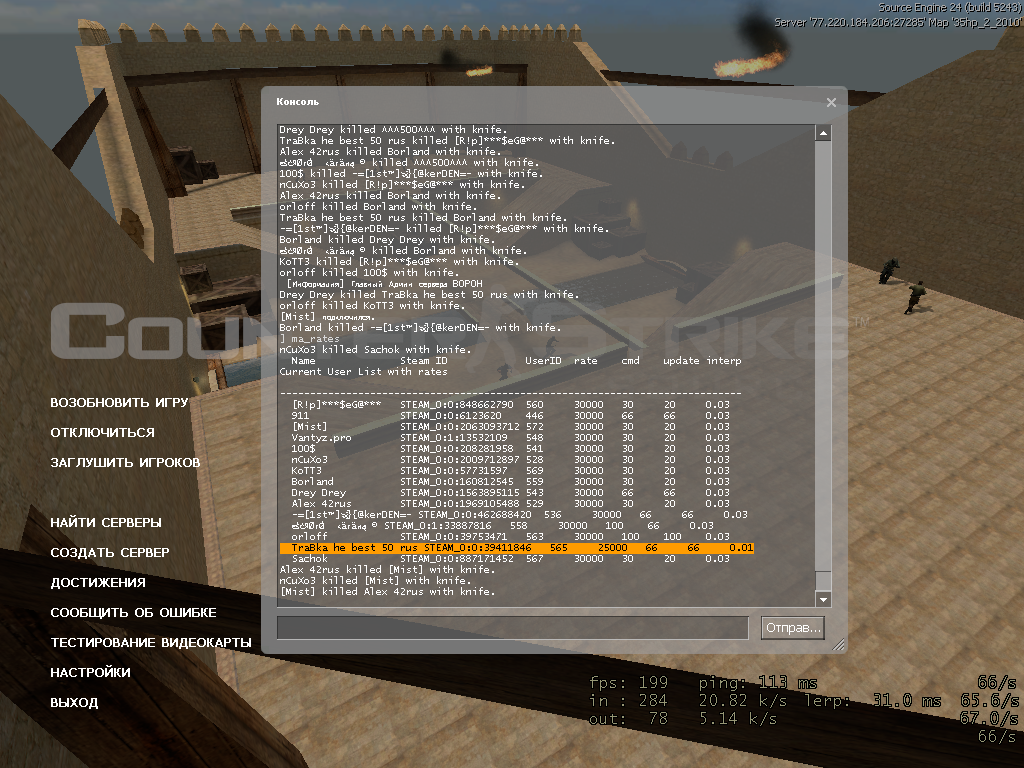Open НАСТРОЙКИ menu item

pyautogui.click(x=90, y=673)
